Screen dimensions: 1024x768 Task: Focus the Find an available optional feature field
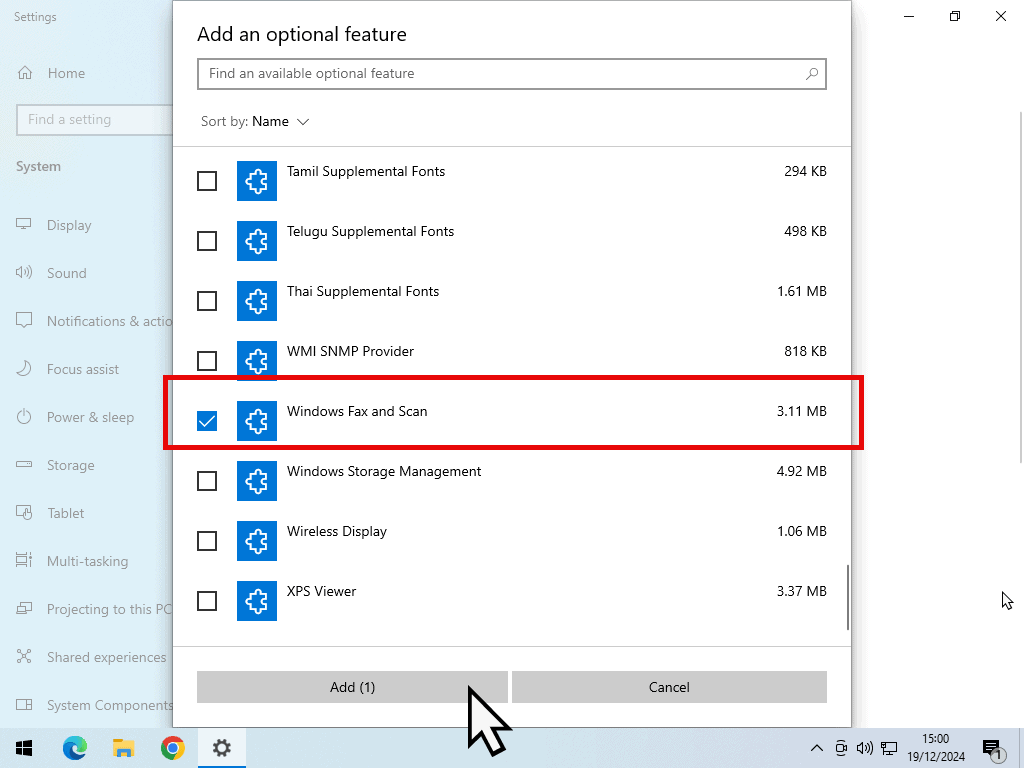pyautogui.click(x=511, y=74)
